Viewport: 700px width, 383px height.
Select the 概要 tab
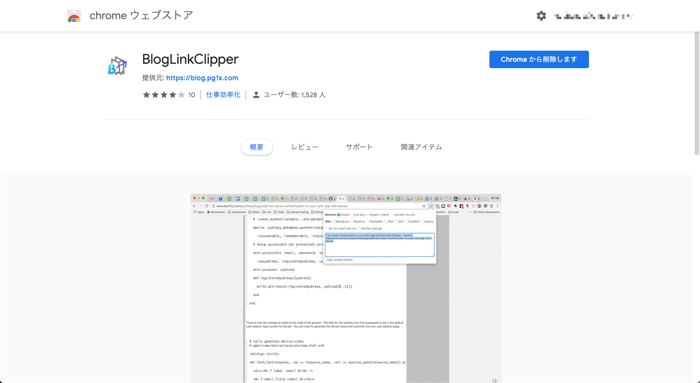(257, 147)
